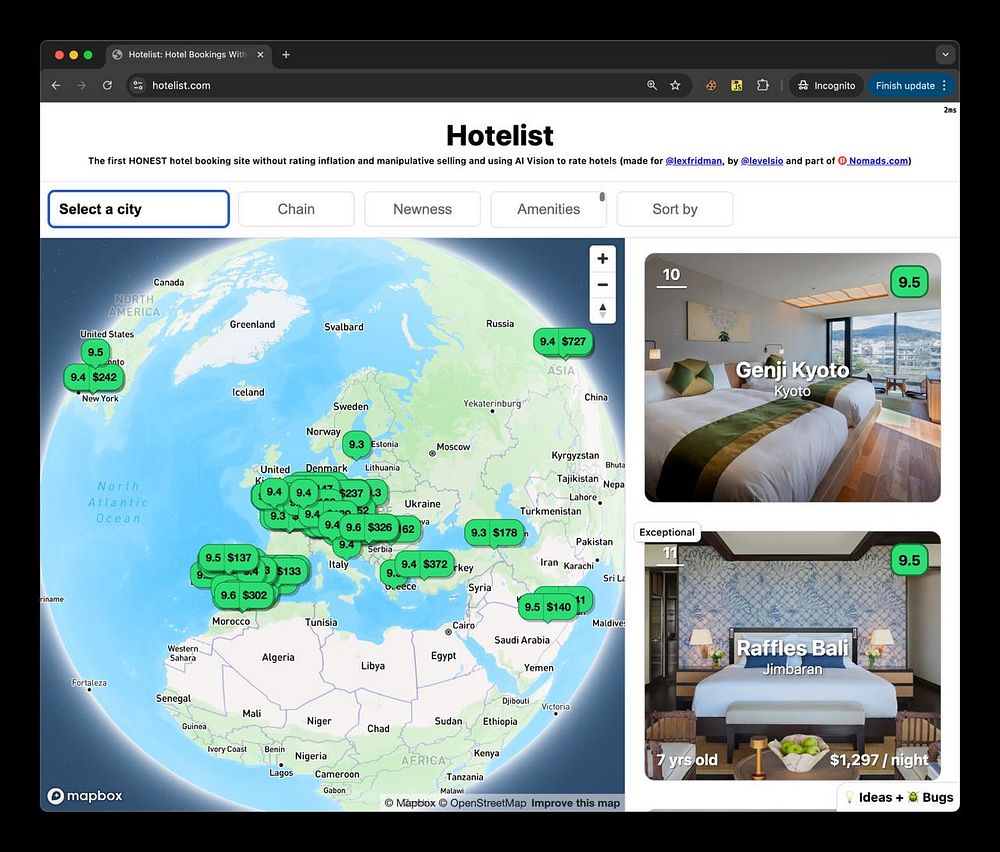The height and width of the screenshot is (852, 1000).
Task: Click the Hotelist title heading
Action: coord(499,135)
